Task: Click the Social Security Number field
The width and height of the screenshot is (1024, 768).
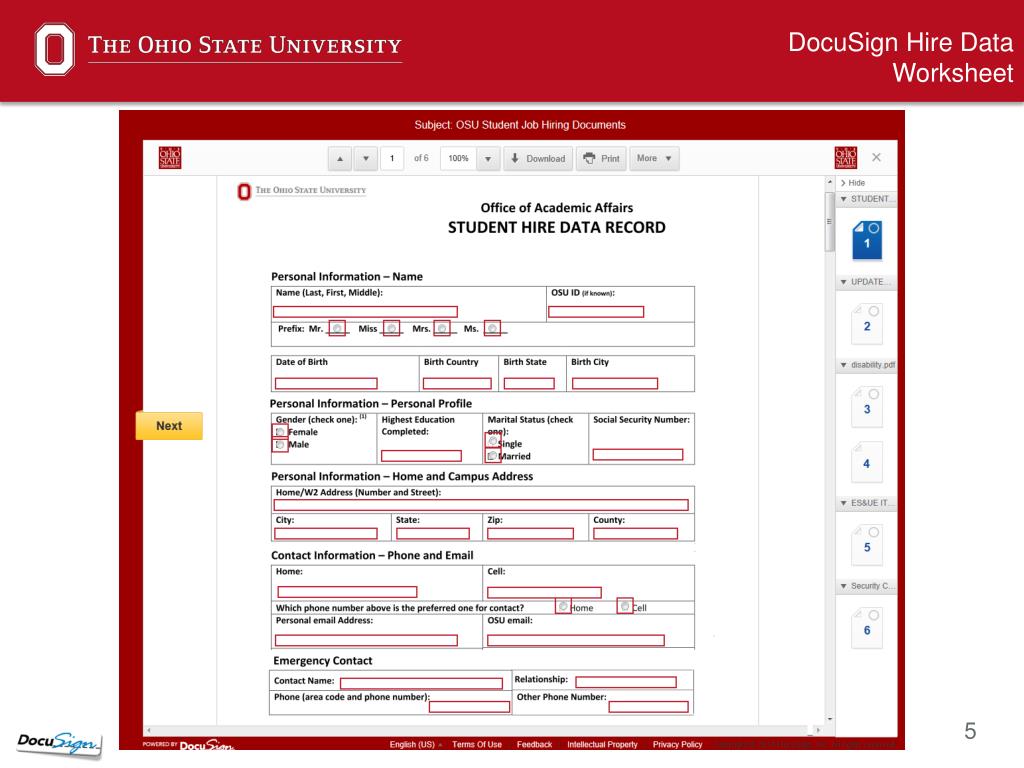Action: [638, 455]
